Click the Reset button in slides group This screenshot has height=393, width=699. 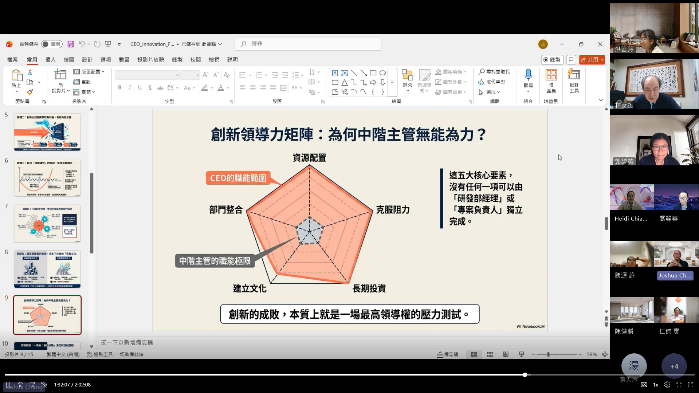click(x=82, y=82)
